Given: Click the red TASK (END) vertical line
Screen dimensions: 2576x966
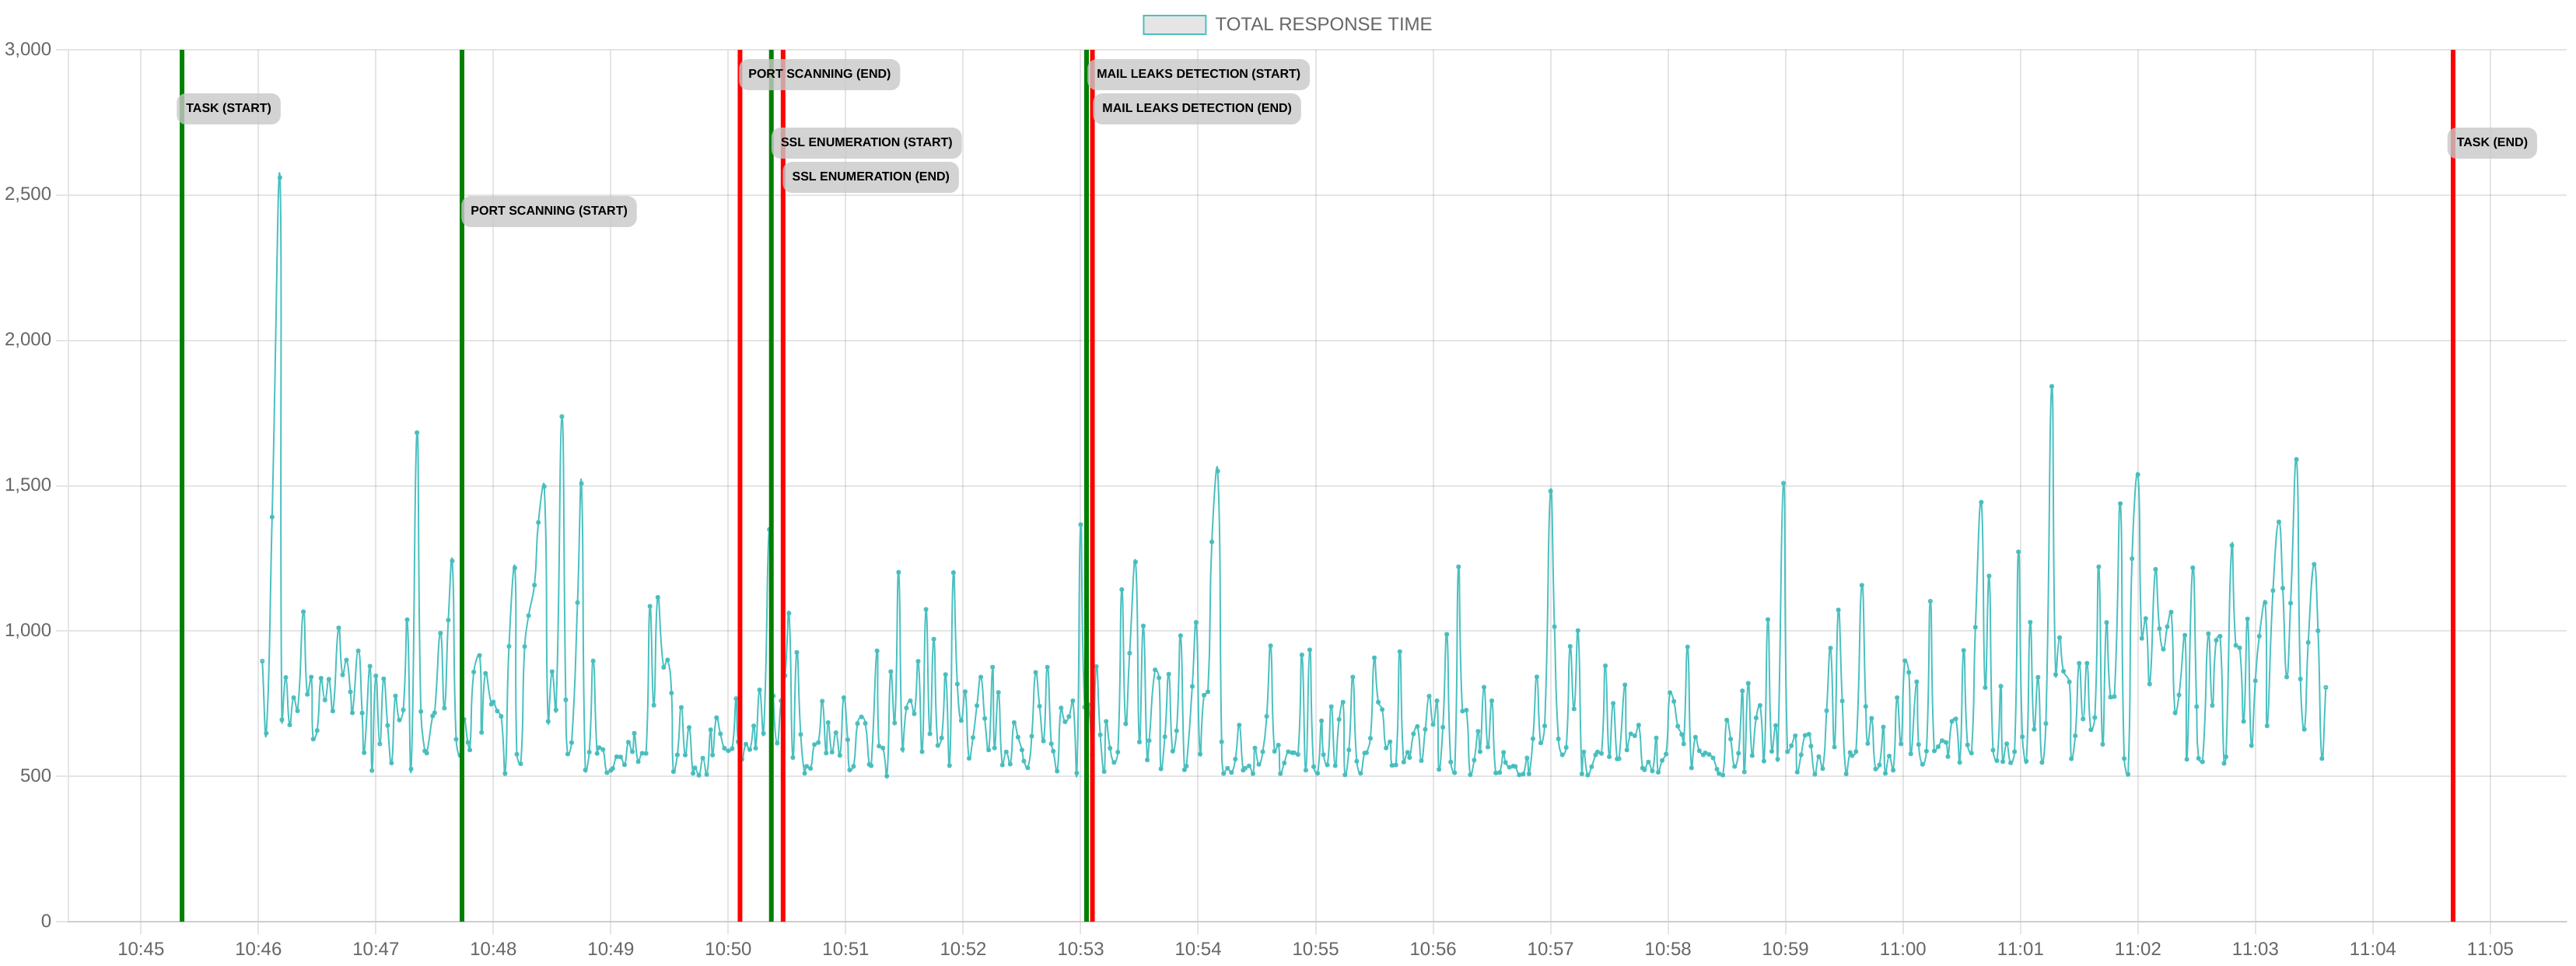Looking at the screenshot, I should tap(2453, 485).
